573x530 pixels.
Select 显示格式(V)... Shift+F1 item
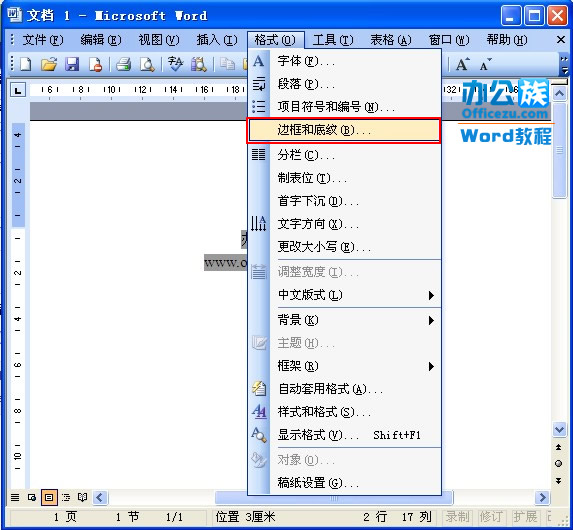[x=344, y=435]
